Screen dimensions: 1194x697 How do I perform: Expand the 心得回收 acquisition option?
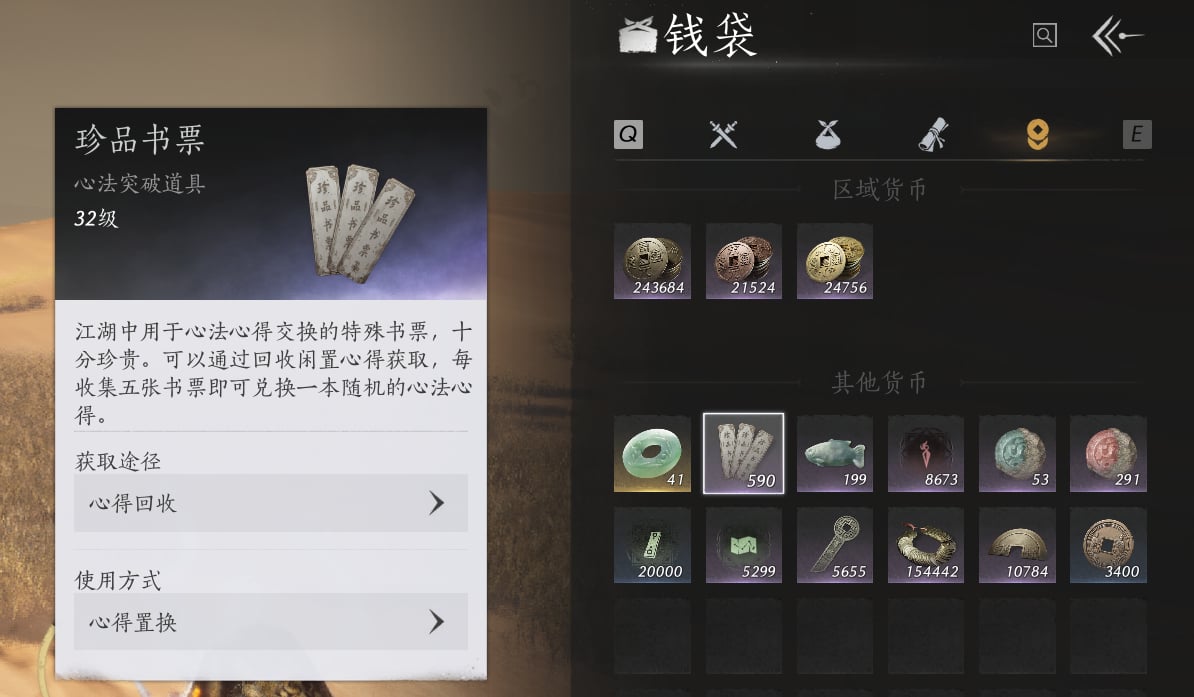[270, 503]
